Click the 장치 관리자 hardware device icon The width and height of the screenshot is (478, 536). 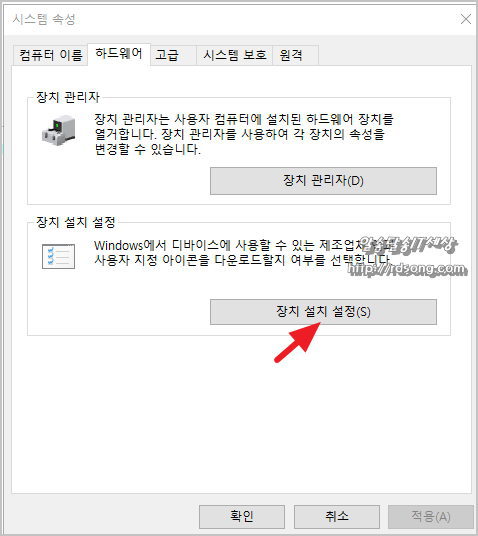(58, 130)
